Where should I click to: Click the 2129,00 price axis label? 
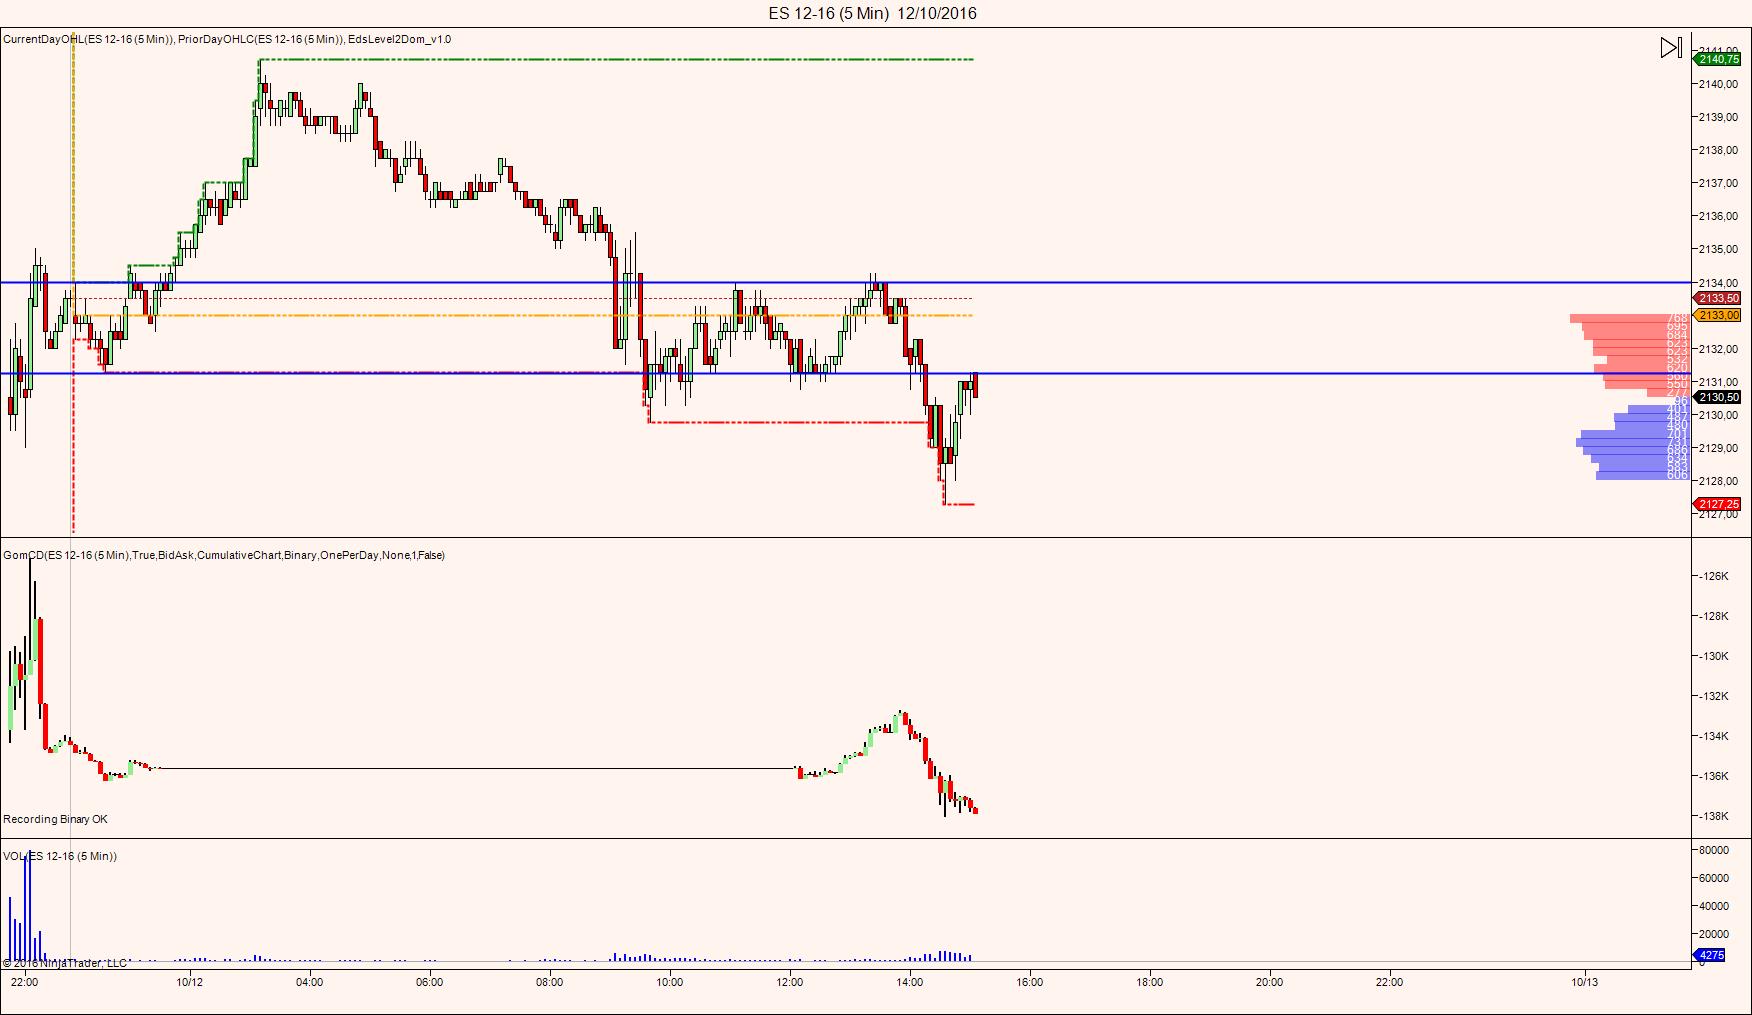[1718, 448]
